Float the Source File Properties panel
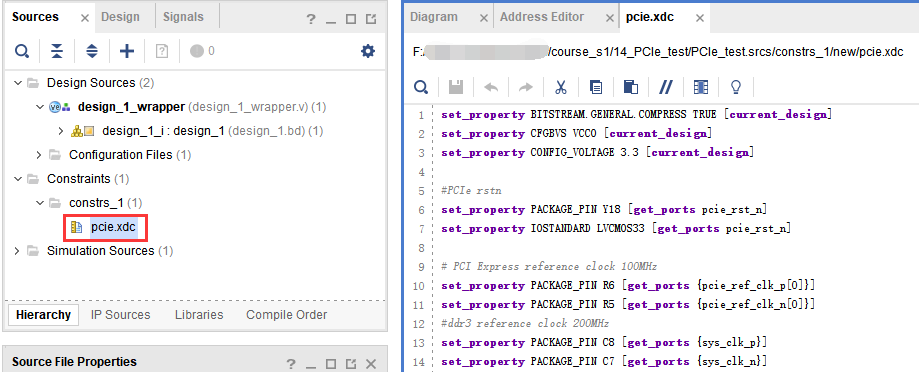This screenshot has width=919, height=372. (x=351, y=364)
